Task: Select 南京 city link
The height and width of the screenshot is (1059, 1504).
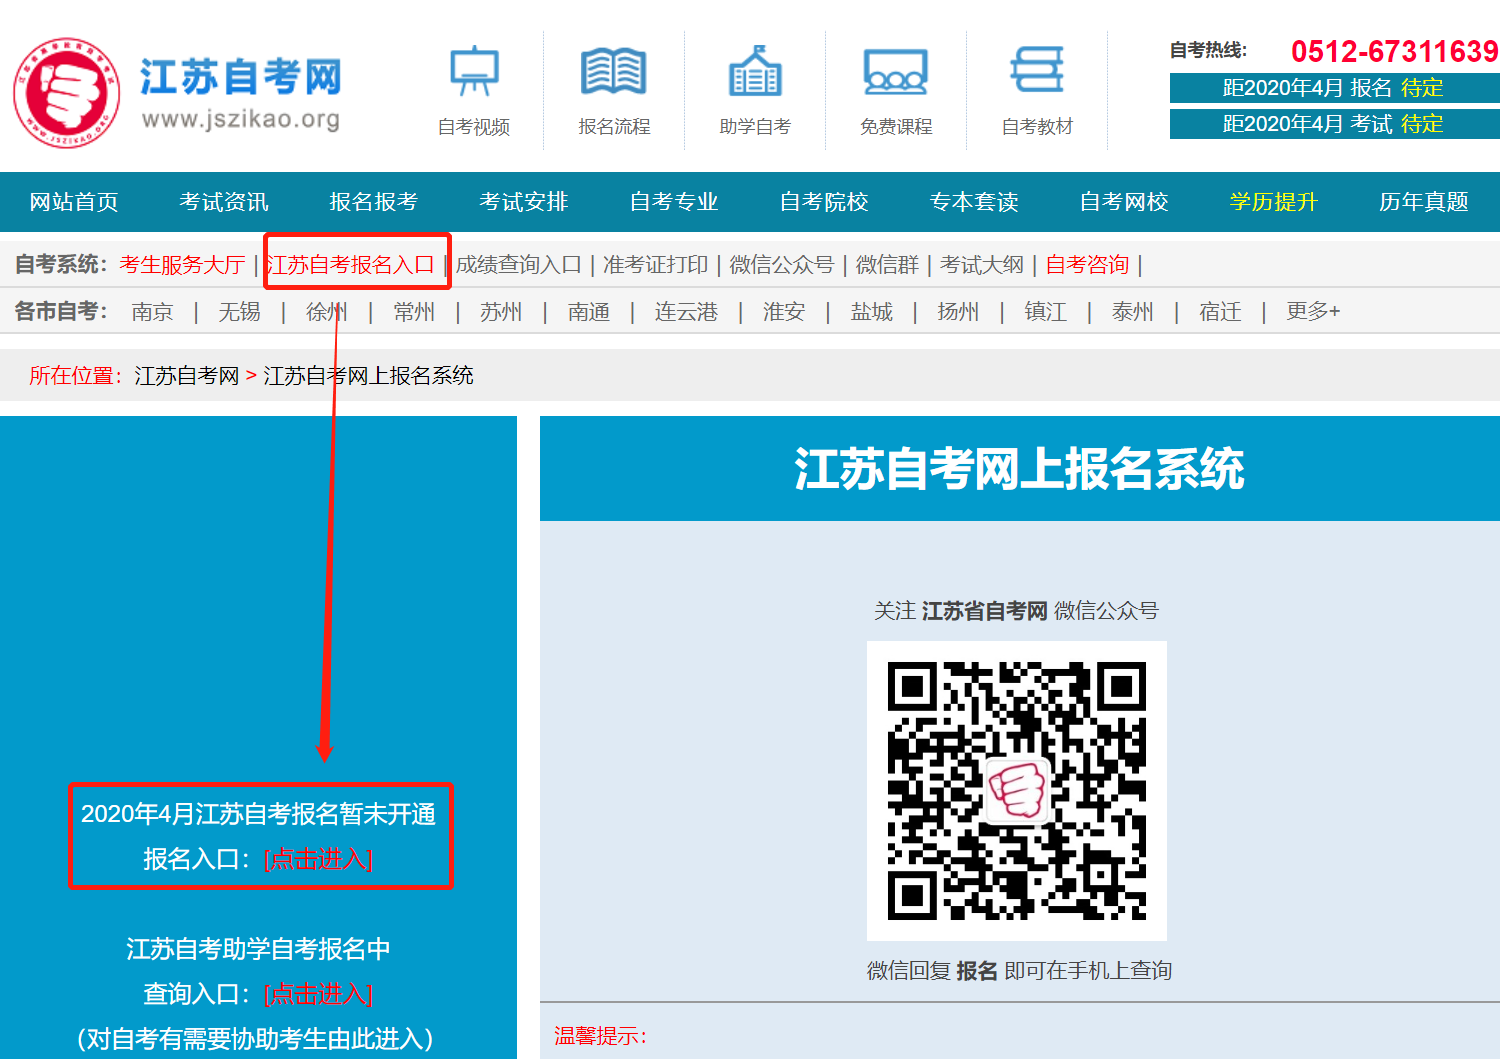Action: [x=152, y=312]
